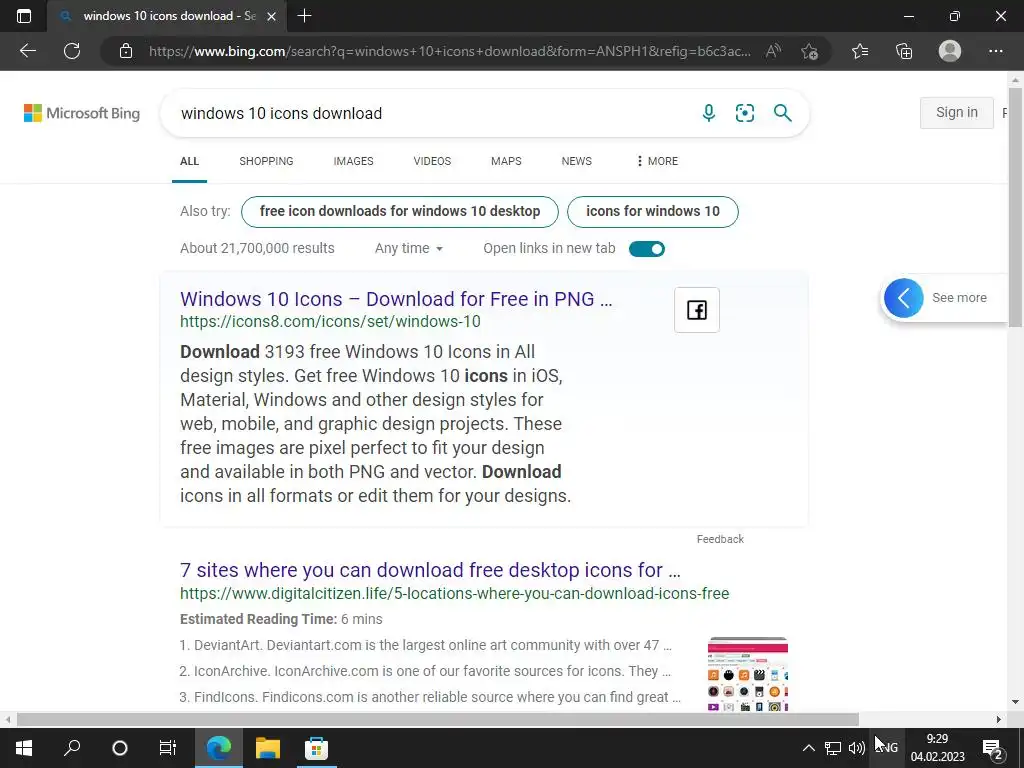Expand the MORE search categories menu
Screen dimensions: 1024x768
(x=657, y=161)
